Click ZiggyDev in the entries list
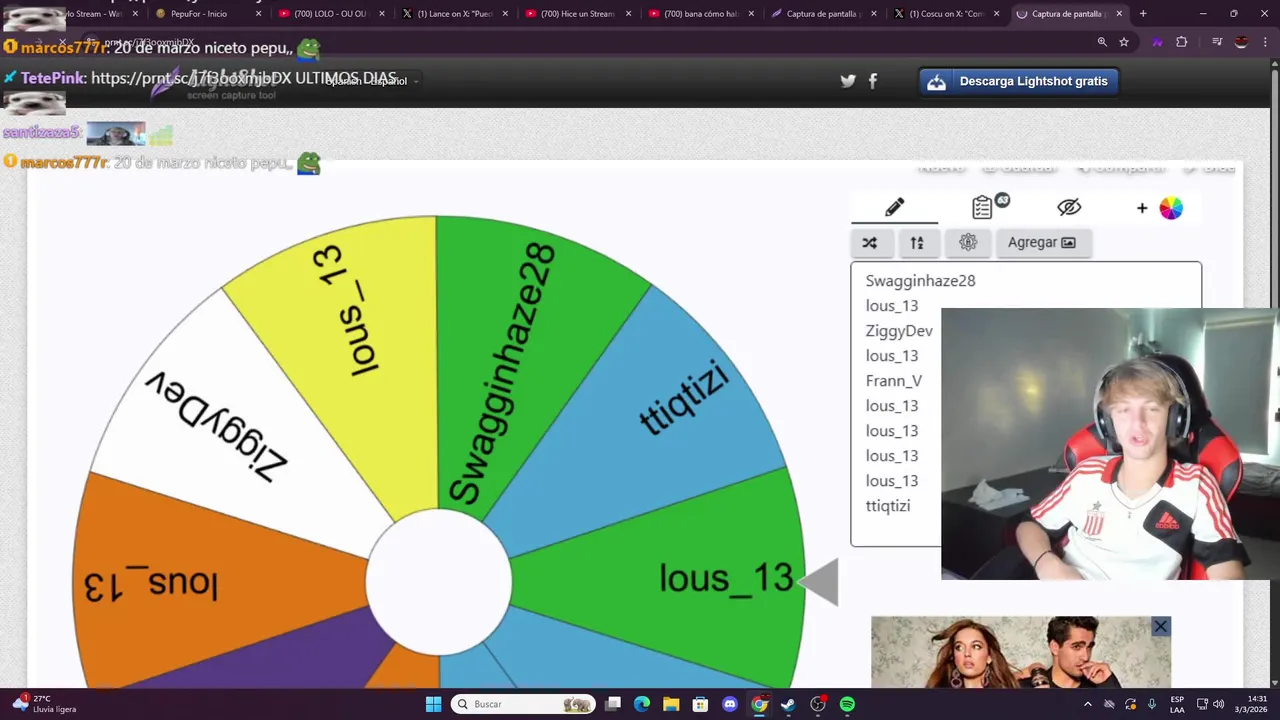Screen dimensions: 1280x720 tap(899, 331)
